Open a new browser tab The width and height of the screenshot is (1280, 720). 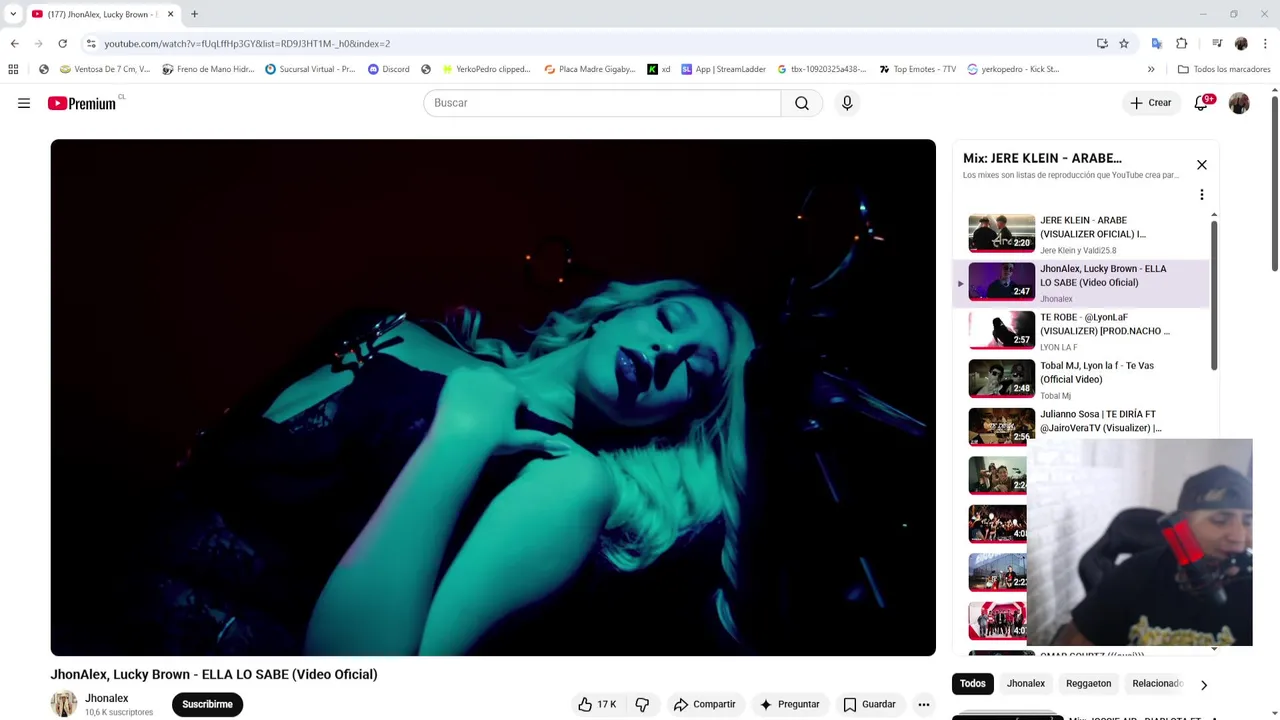point(194,14)
